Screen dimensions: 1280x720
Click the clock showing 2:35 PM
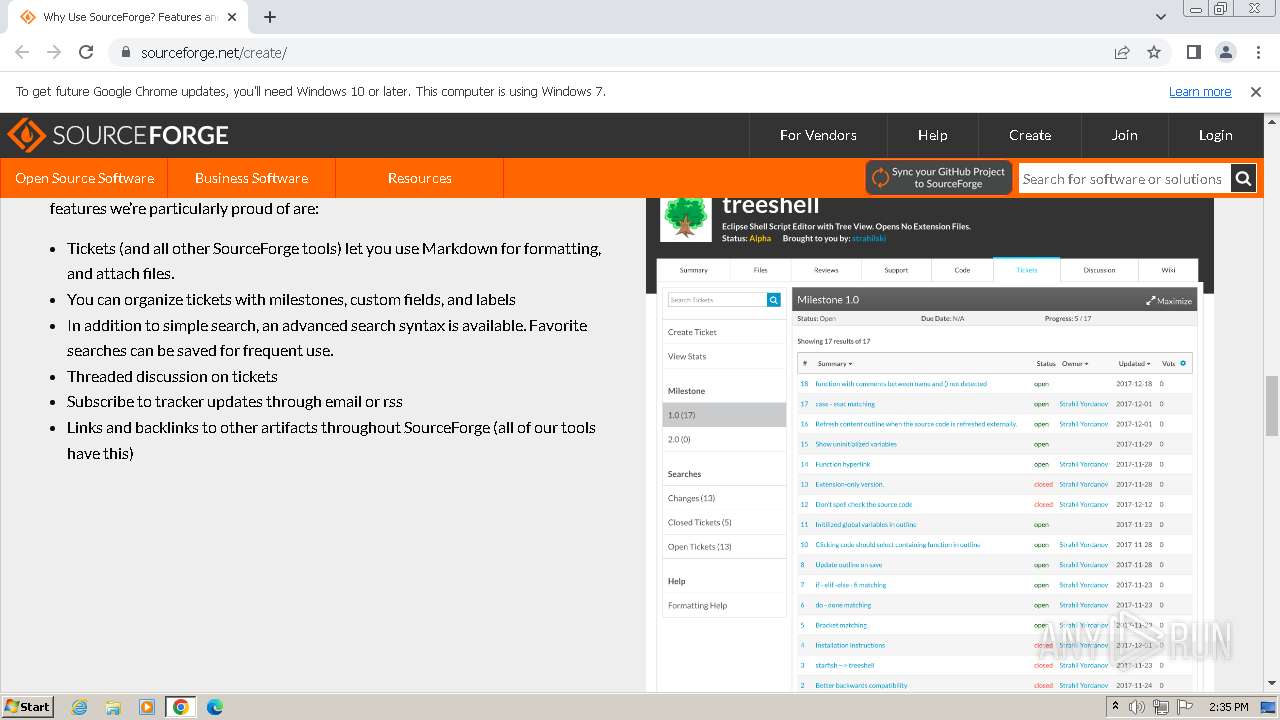1228,707
